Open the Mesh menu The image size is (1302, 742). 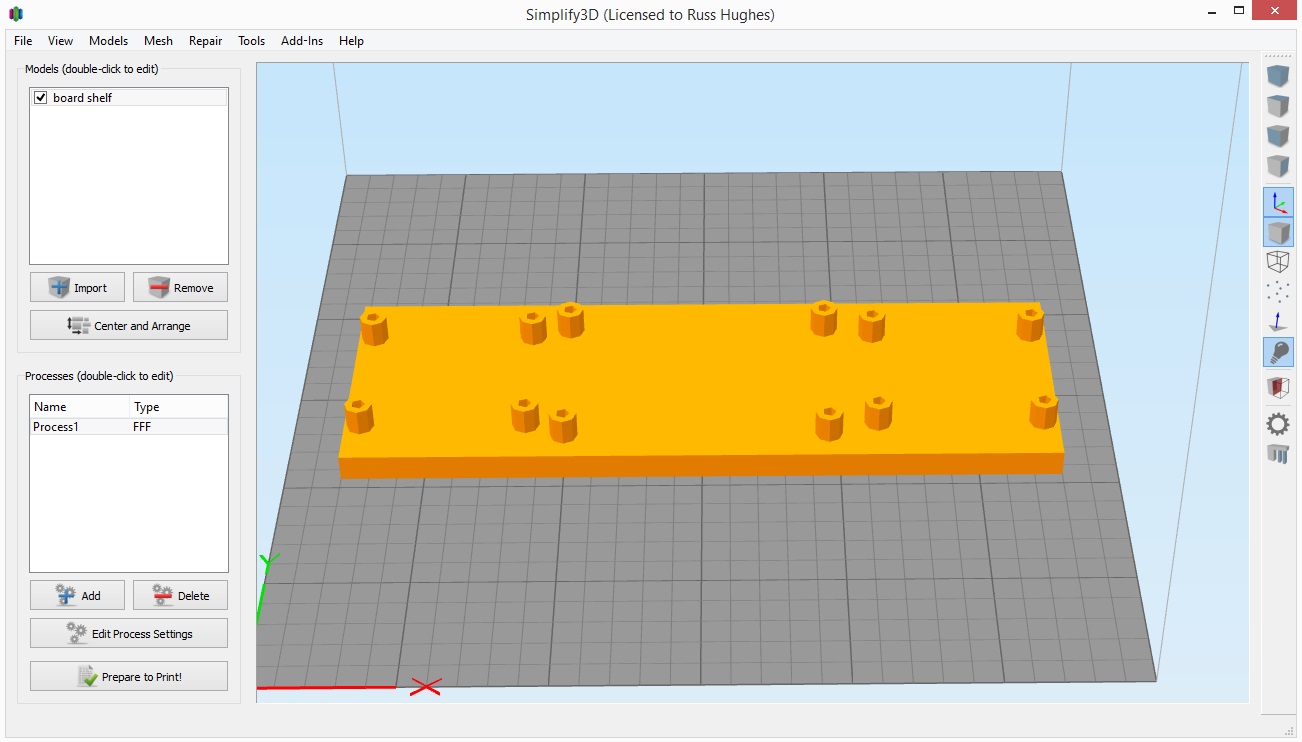click(x=158, y=41)
